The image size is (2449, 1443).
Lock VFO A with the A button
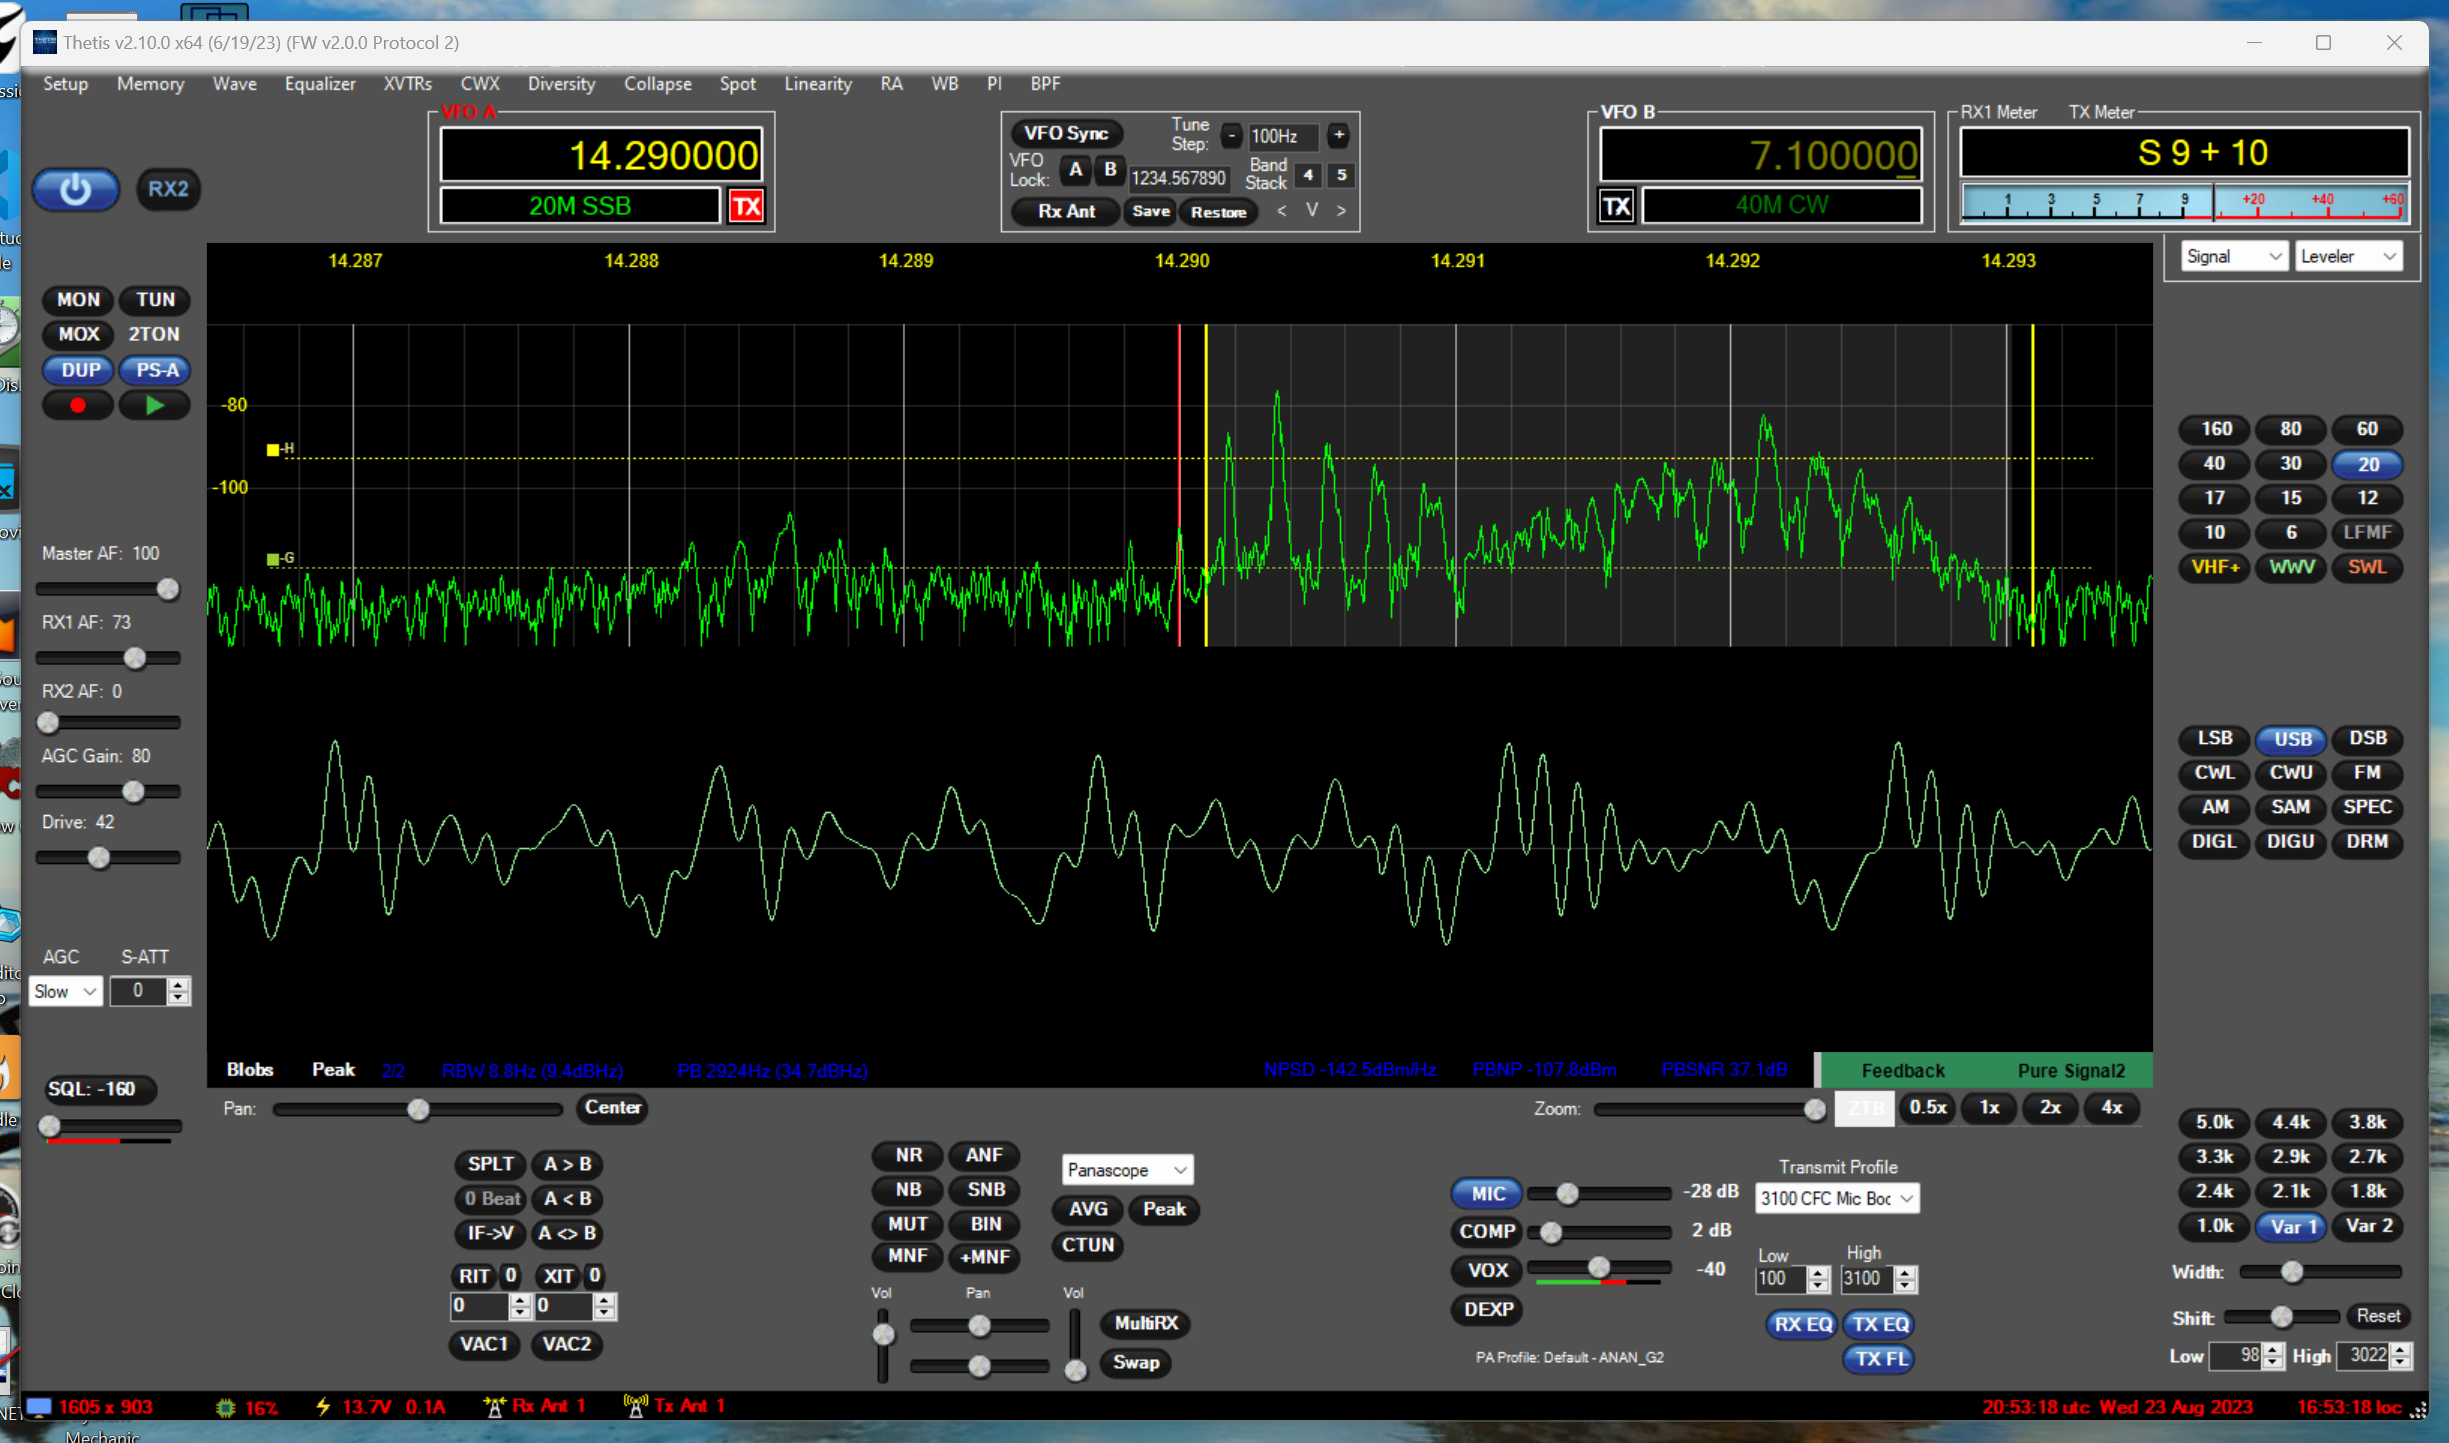tap(1076, 170)
